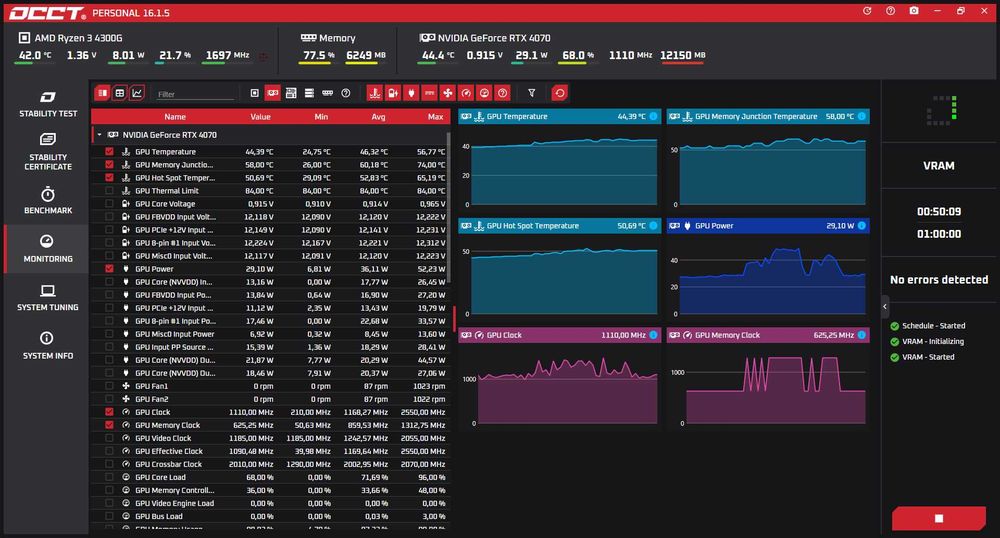Open the Monitoring section

[x=48, y=249]
